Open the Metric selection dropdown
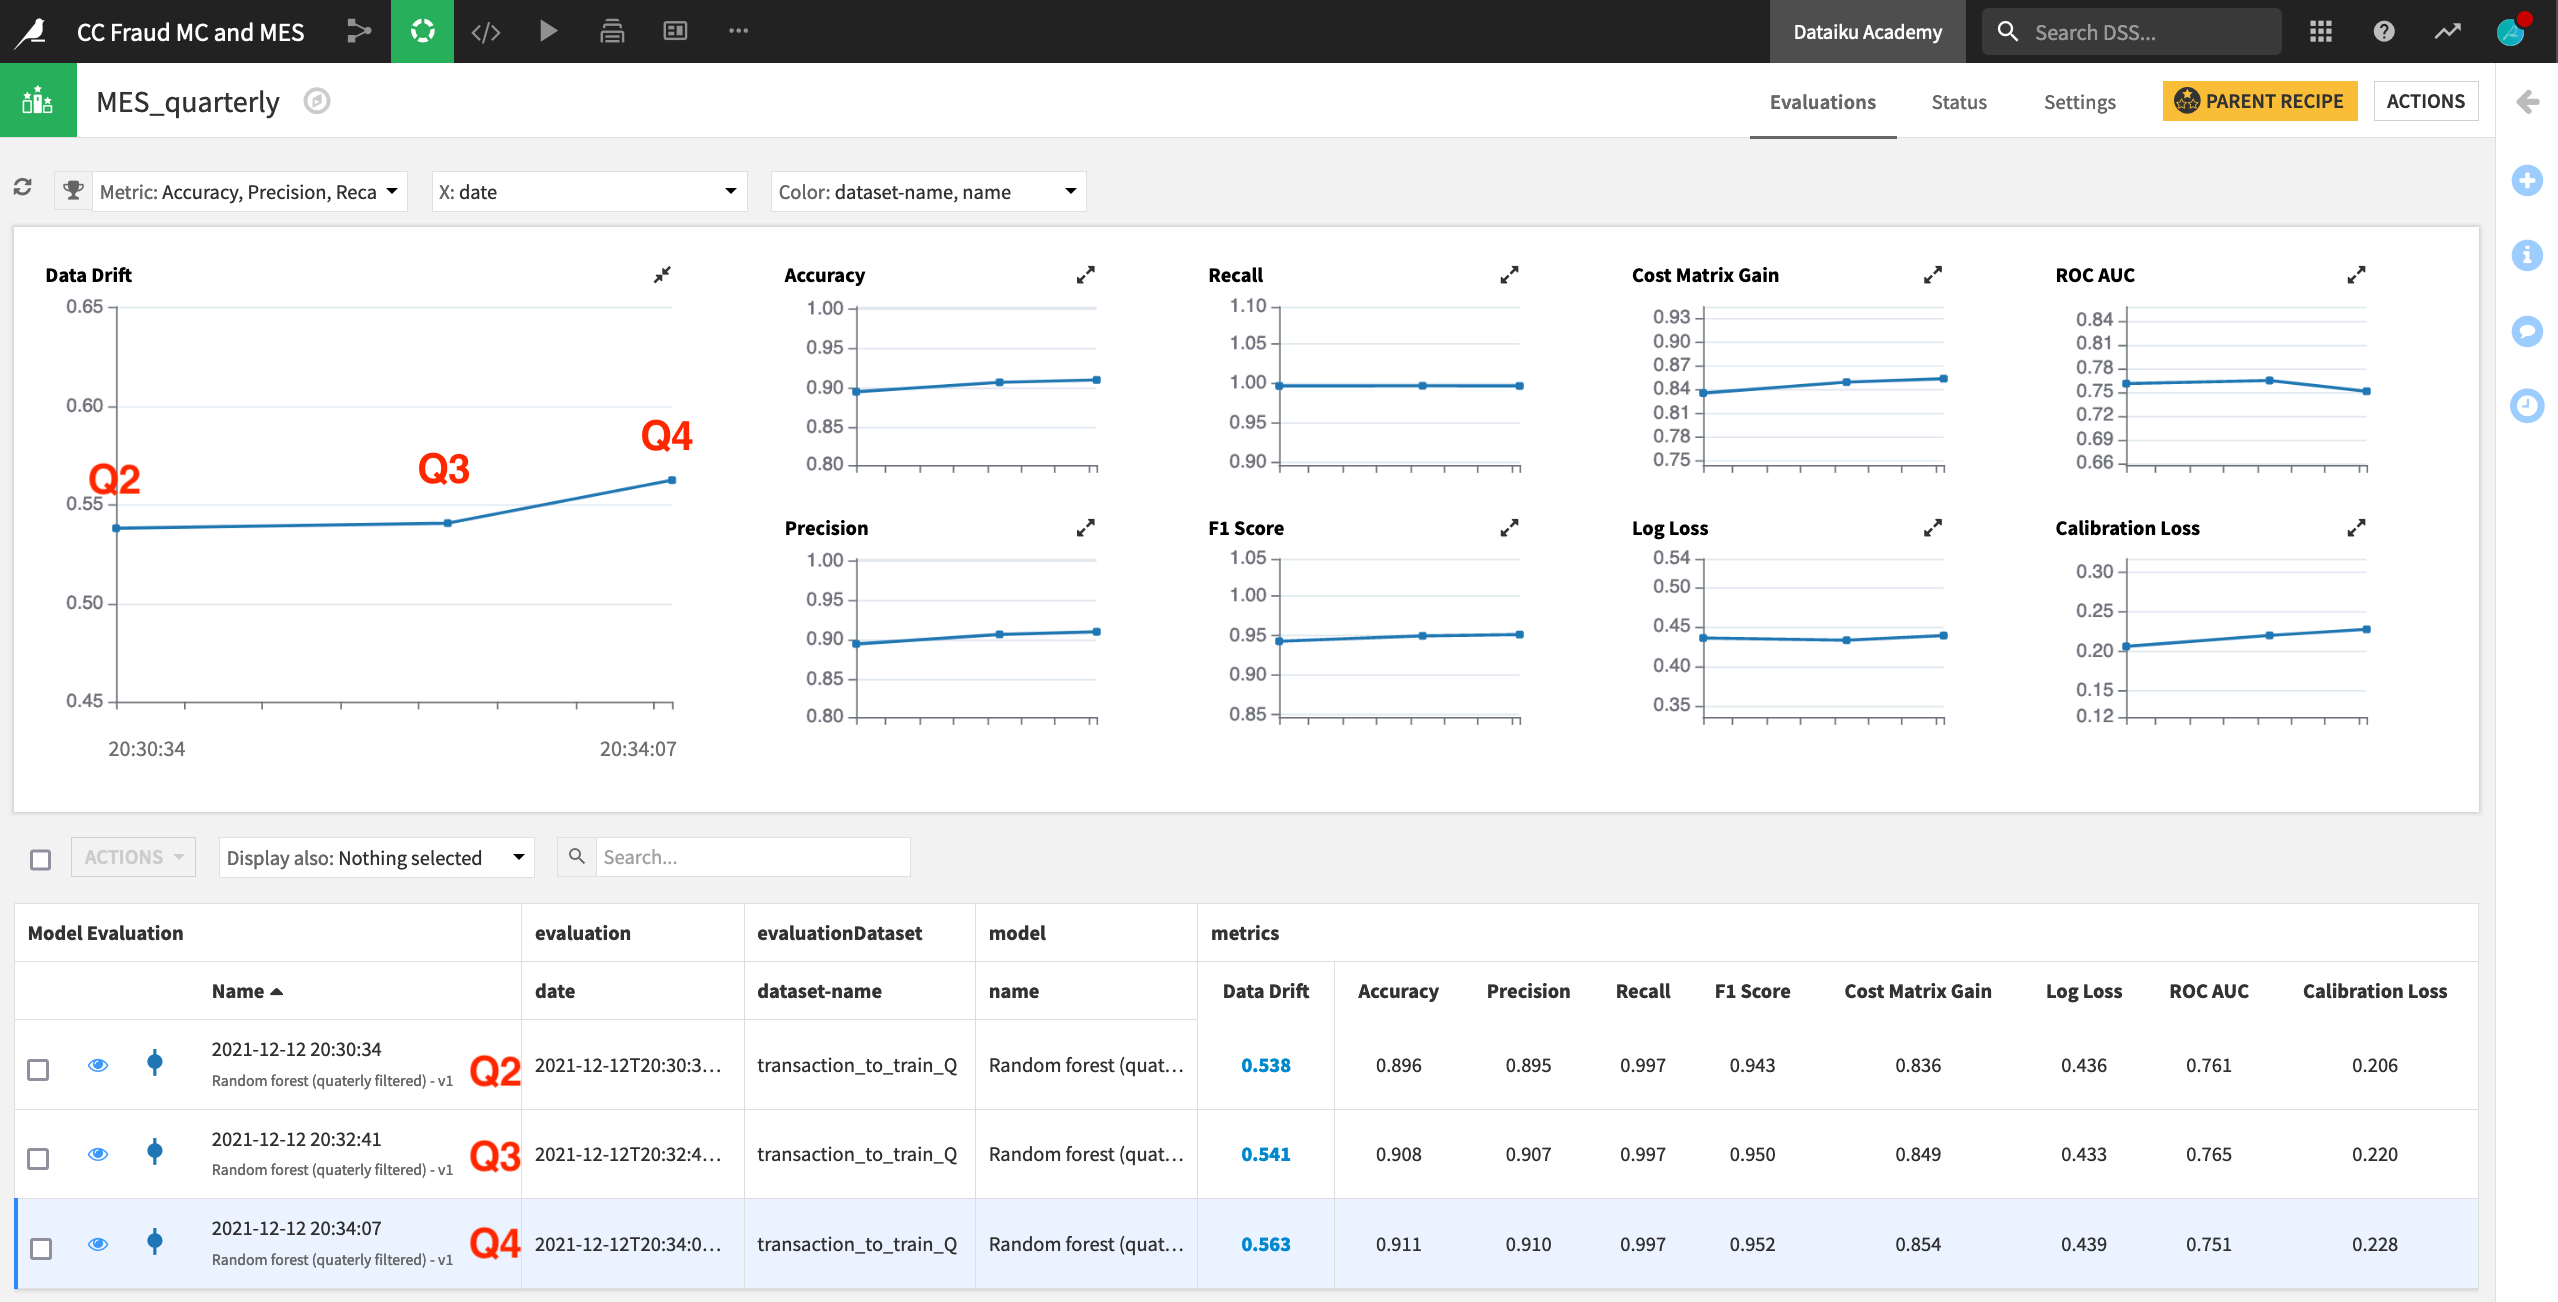This screenshot has height=1302, width=2558. point(248,191)
